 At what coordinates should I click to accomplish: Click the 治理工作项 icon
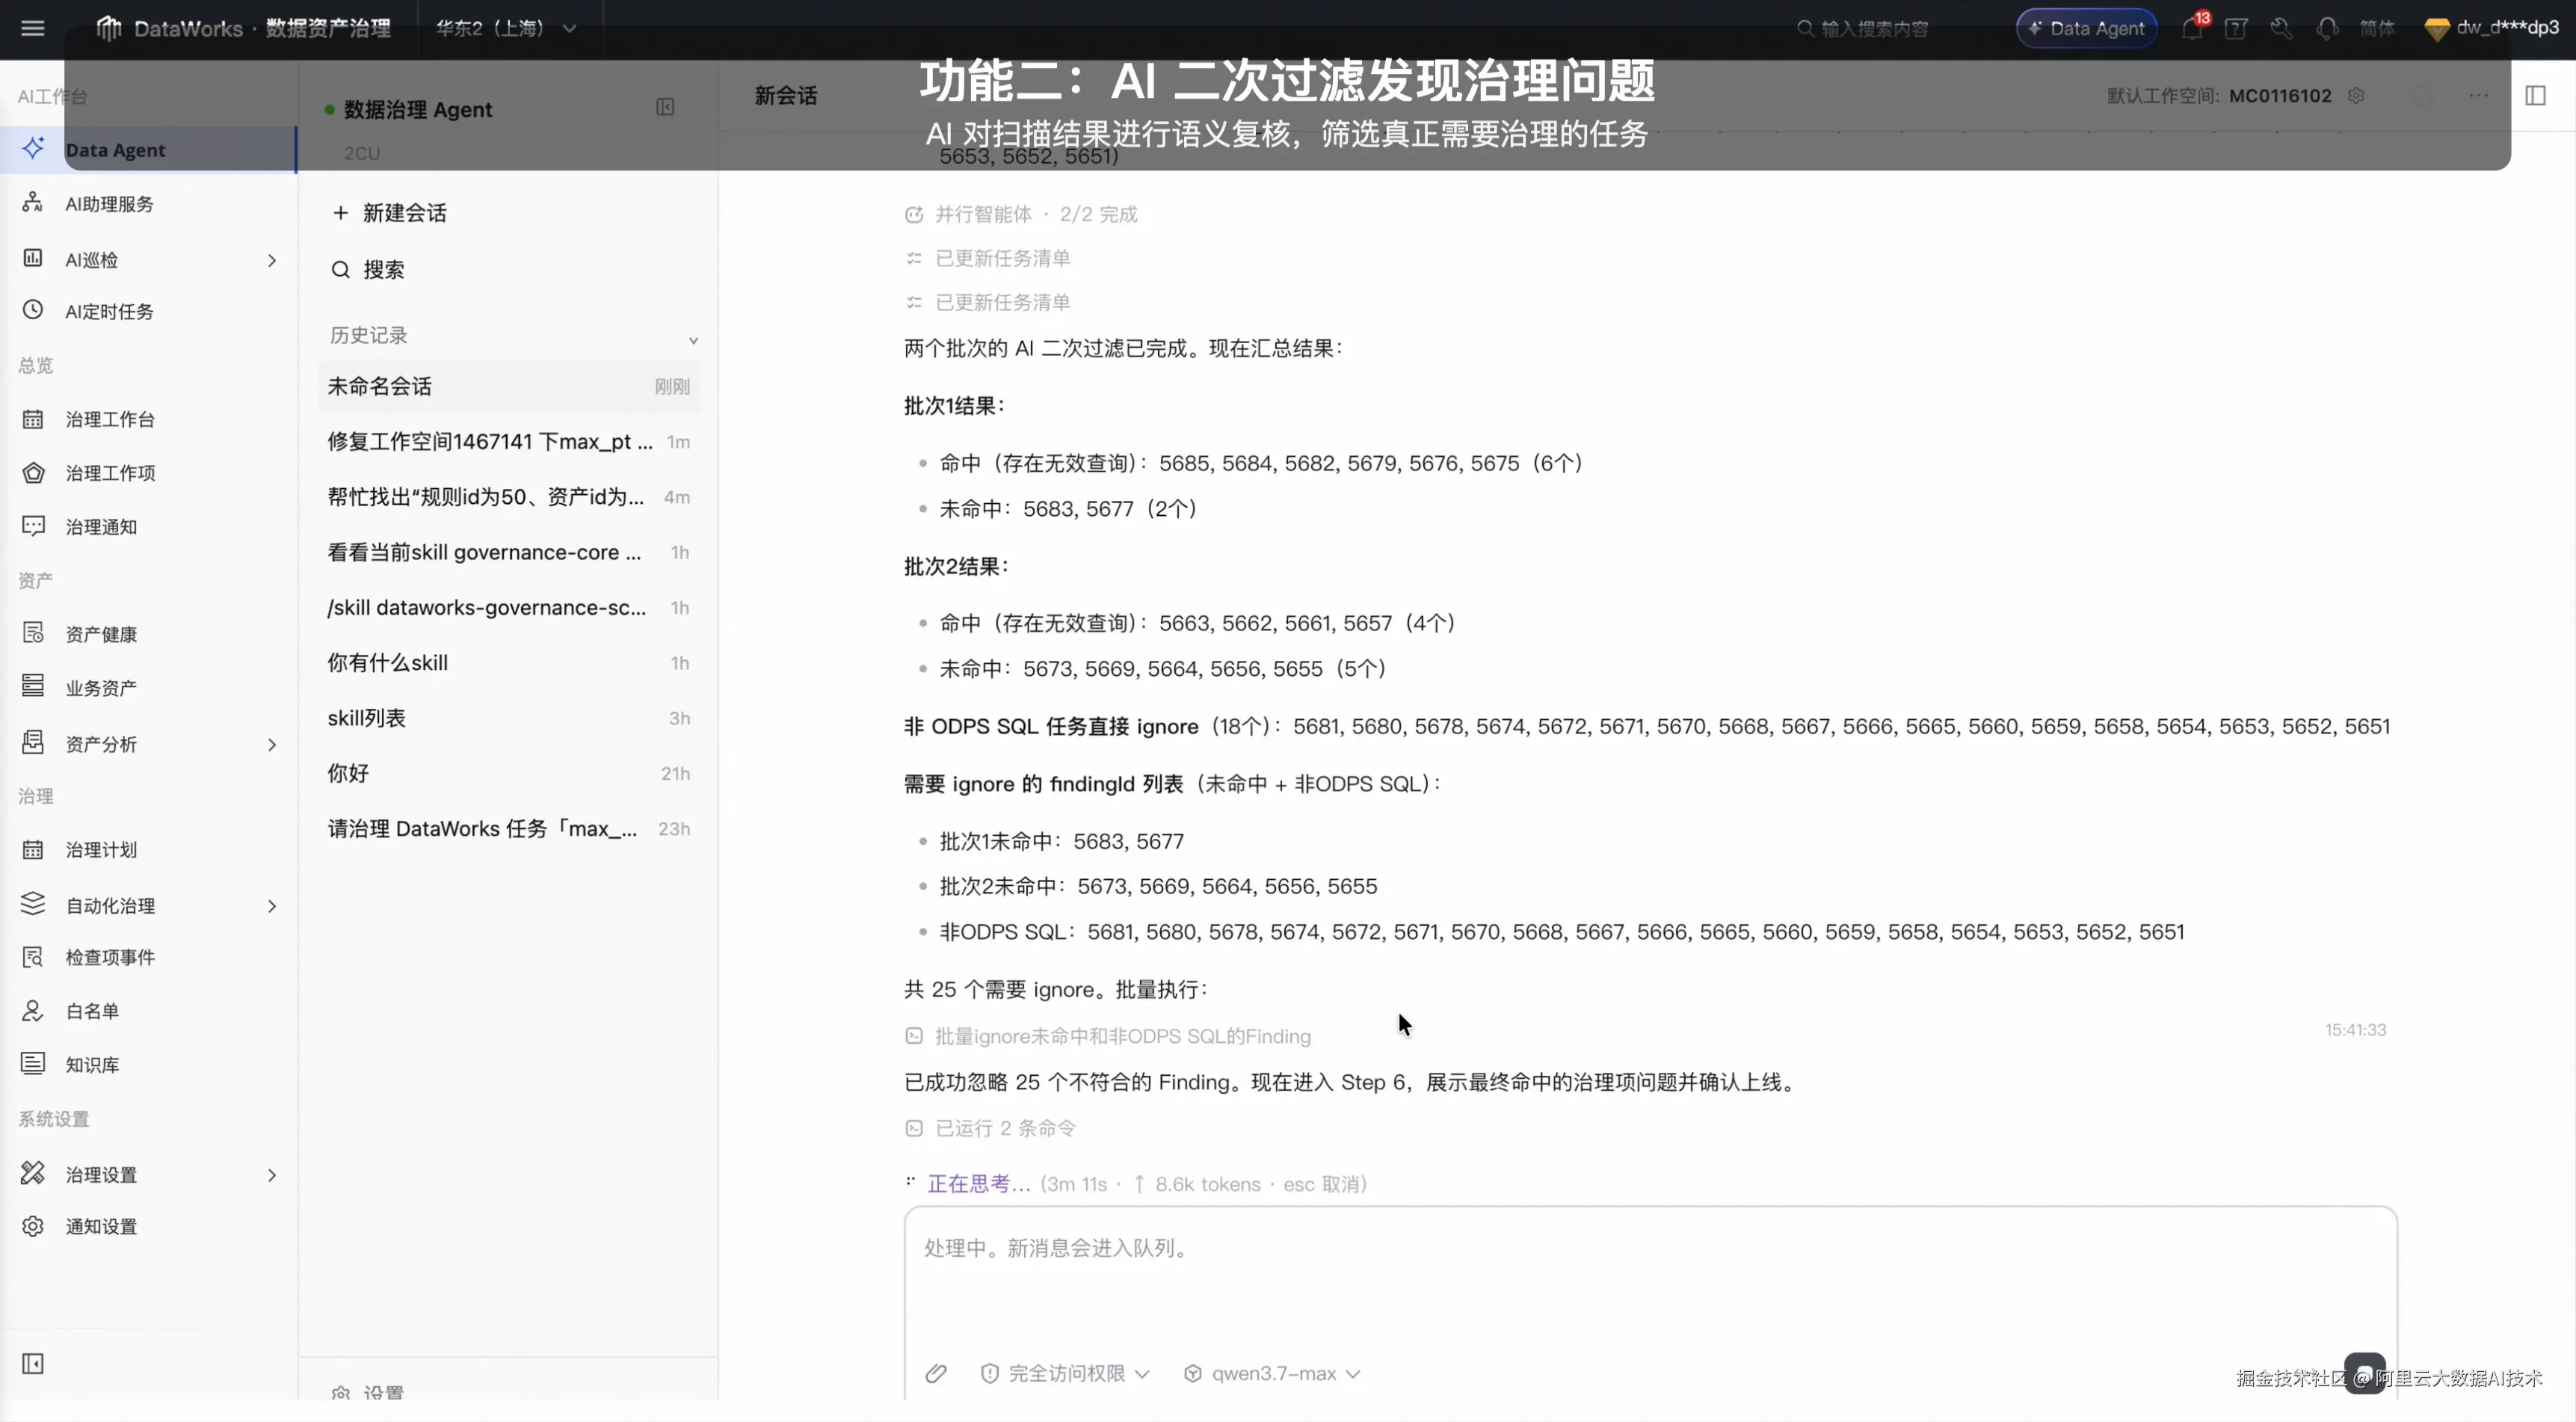coord(33,472)
